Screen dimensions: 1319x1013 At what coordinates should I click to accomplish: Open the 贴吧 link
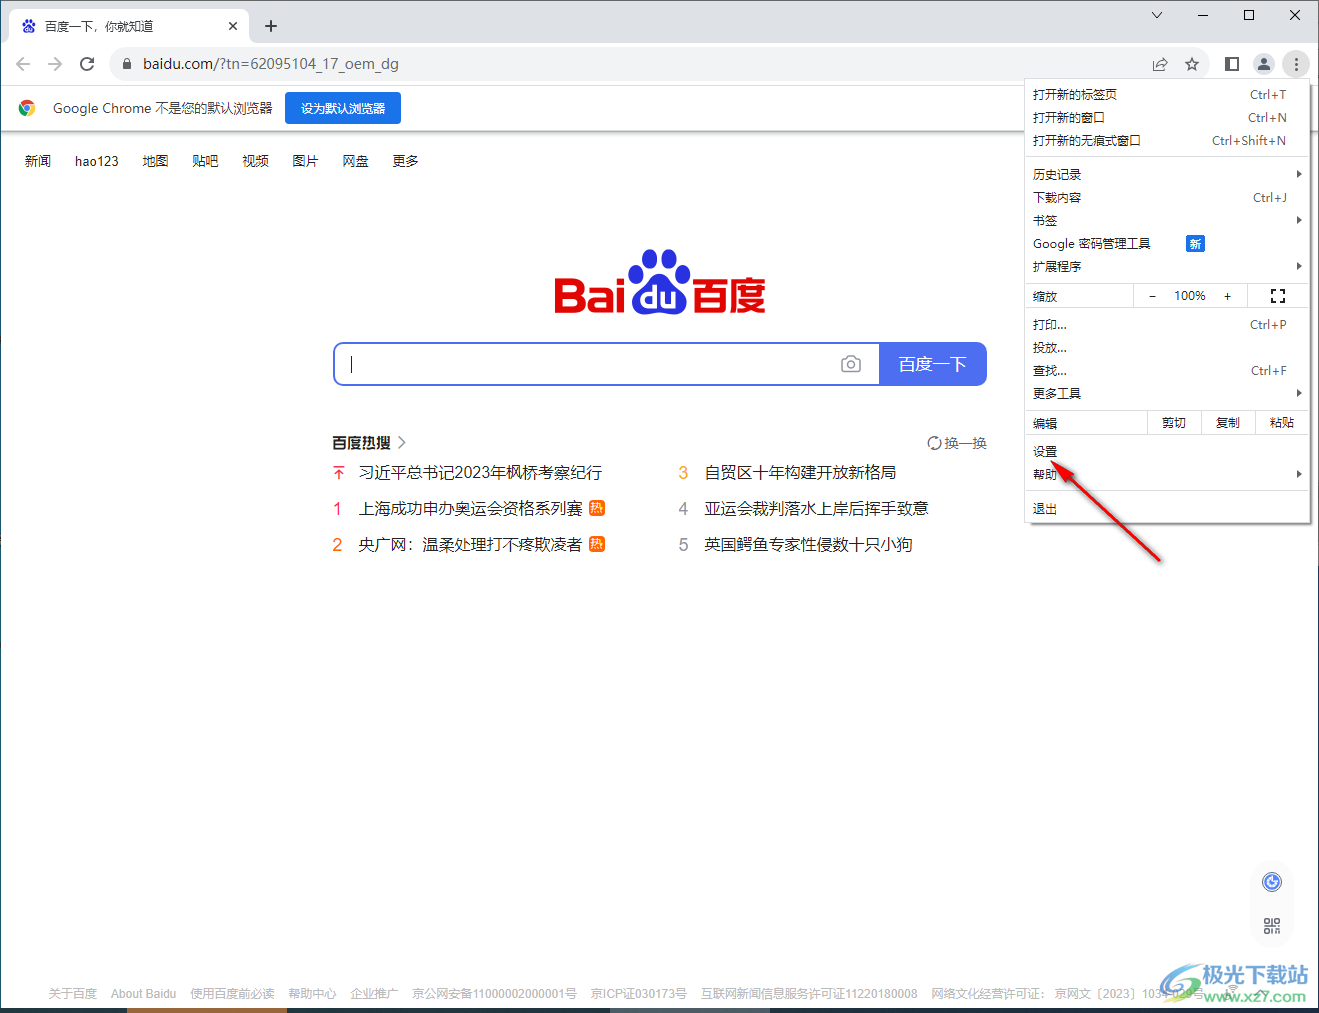205,161
